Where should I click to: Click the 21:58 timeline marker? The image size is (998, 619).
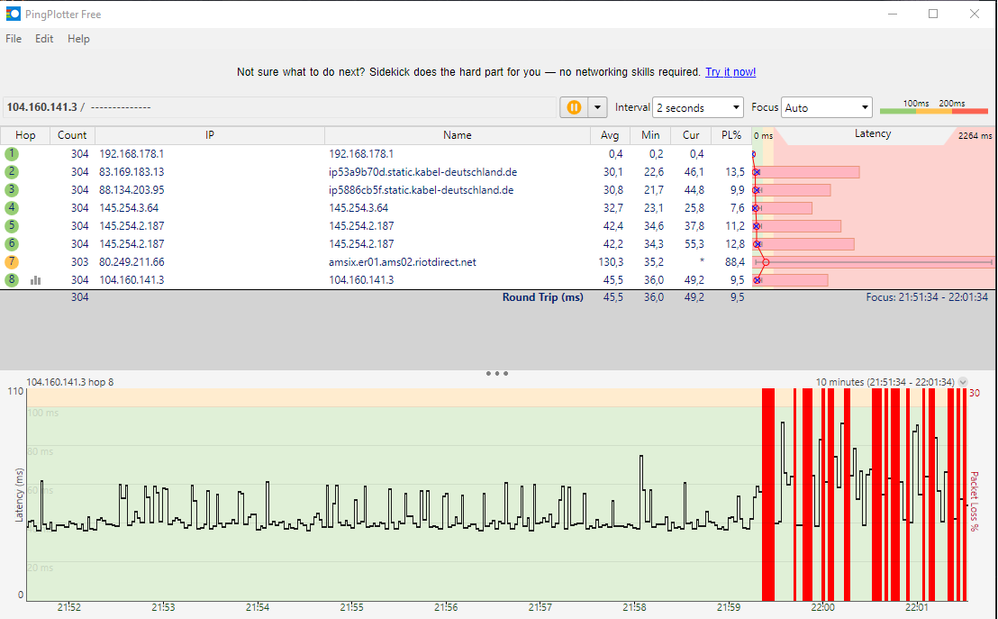[x=634, y=608]
